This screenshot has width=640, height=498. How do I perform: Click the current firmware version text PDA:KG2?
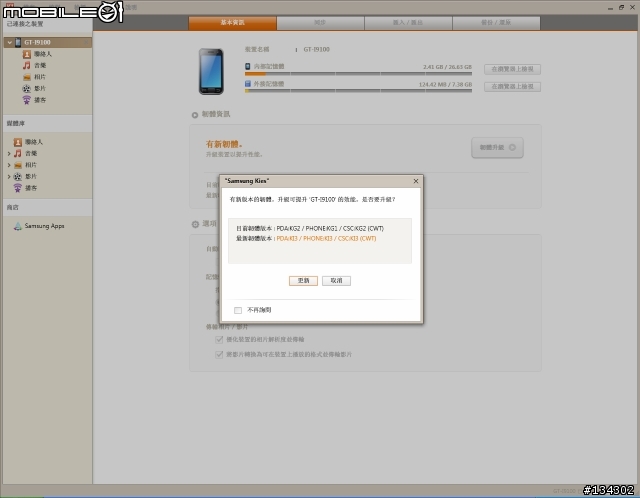tap(330, 229)
